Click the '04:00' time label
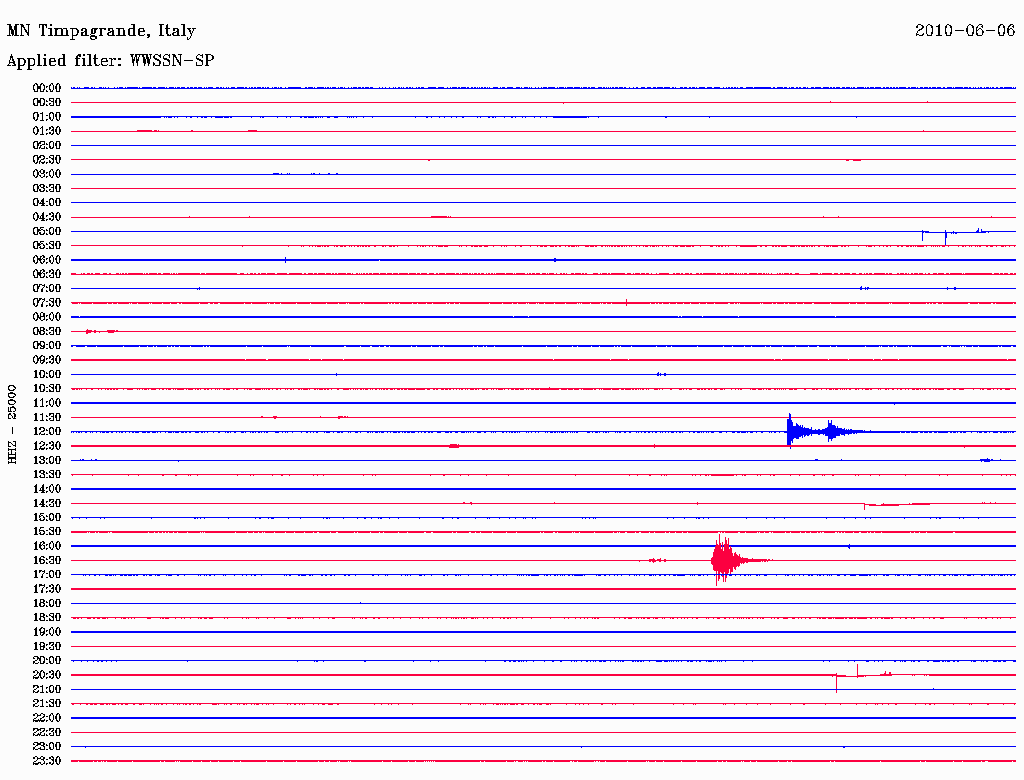1024x780 pixels. tap(47, 203)
